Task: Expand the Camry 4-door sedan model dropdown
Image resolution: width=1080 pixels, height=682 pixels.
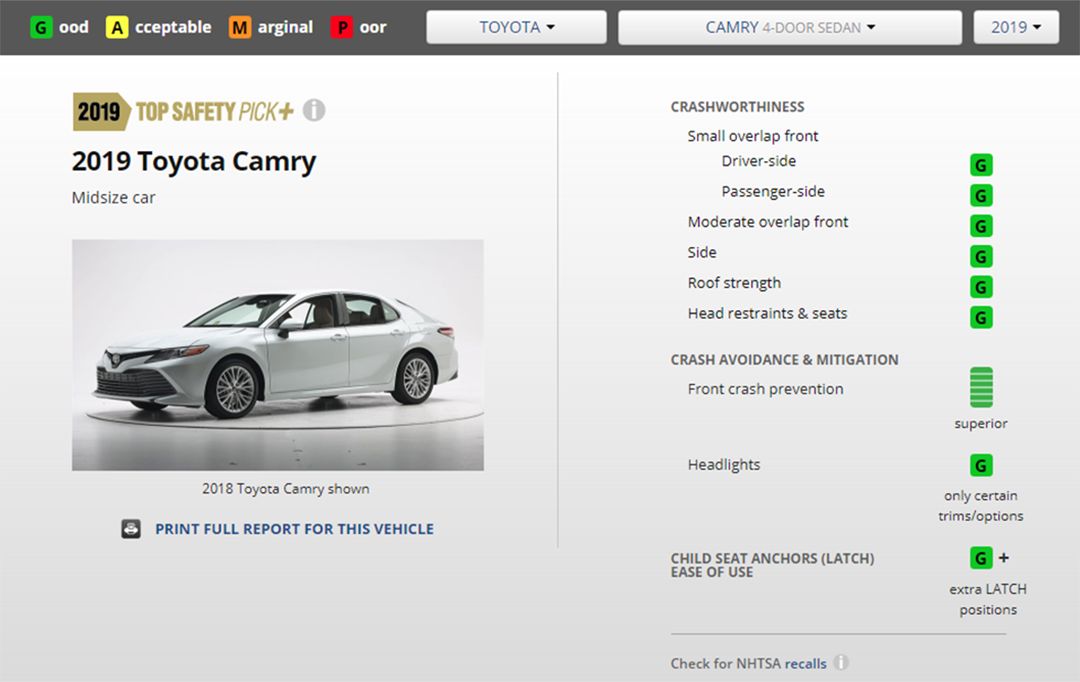Action: [x=789, y=27]
